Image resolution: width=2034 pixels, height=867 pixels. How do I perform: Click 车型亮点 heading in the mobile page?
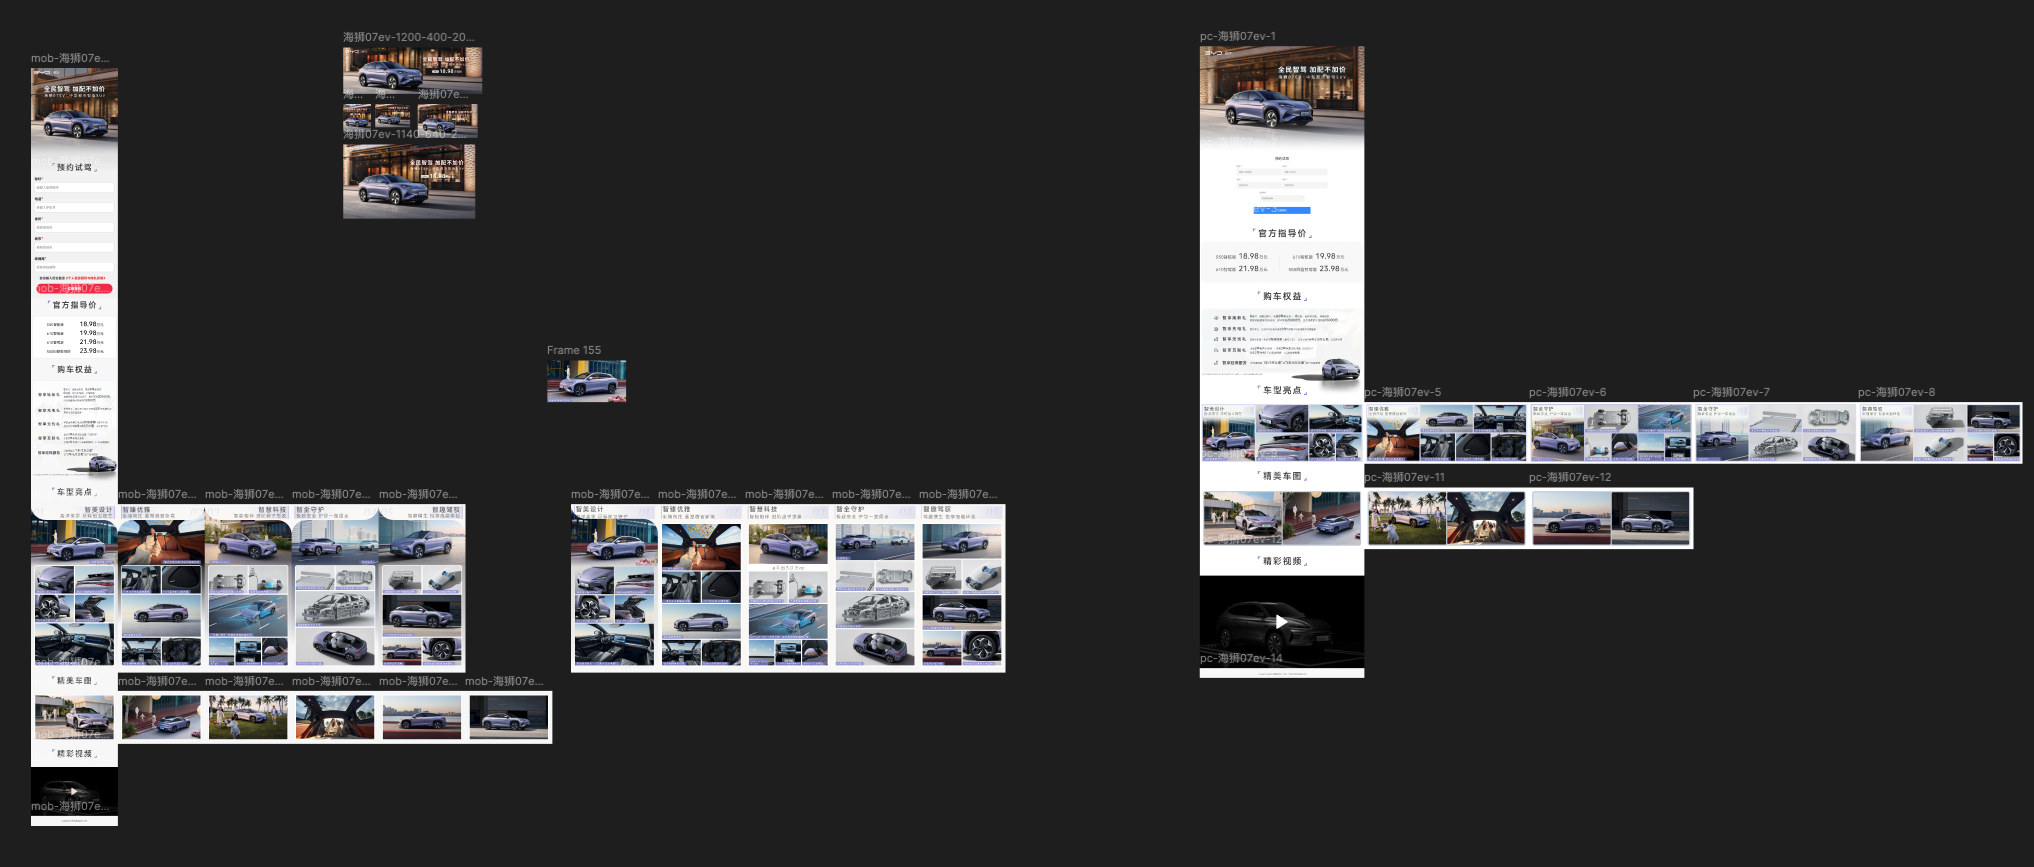[75, 492]
